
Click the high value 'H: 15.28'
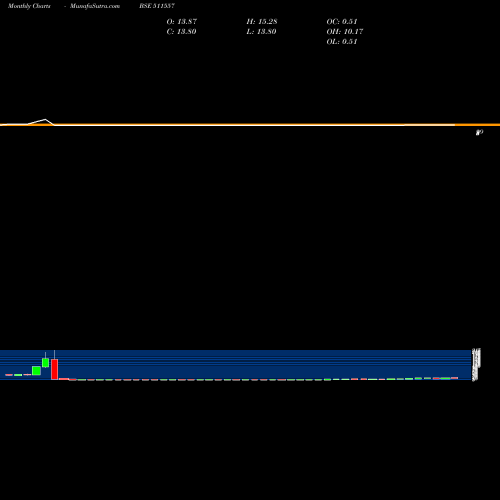click(262, 21)
